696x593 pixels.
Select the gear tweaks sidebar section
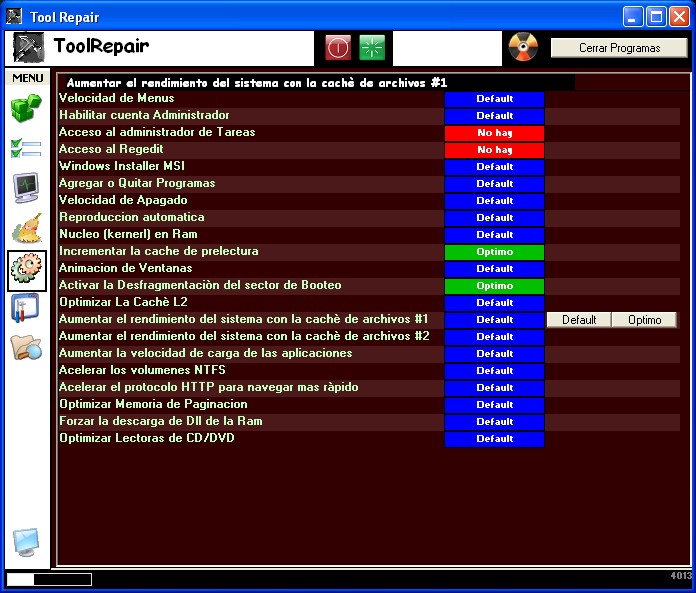click(27, 270)
